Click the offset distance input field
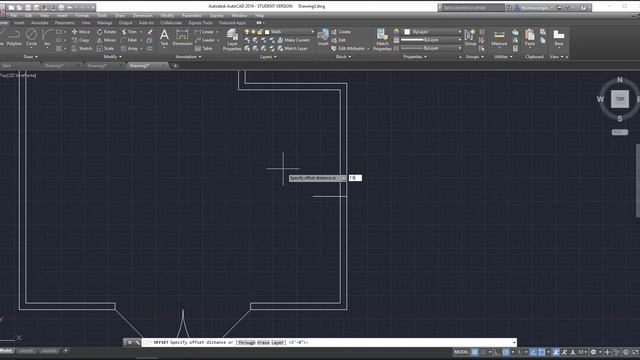Viewport: 640px width, 360px height. click(x=355, y=178)
